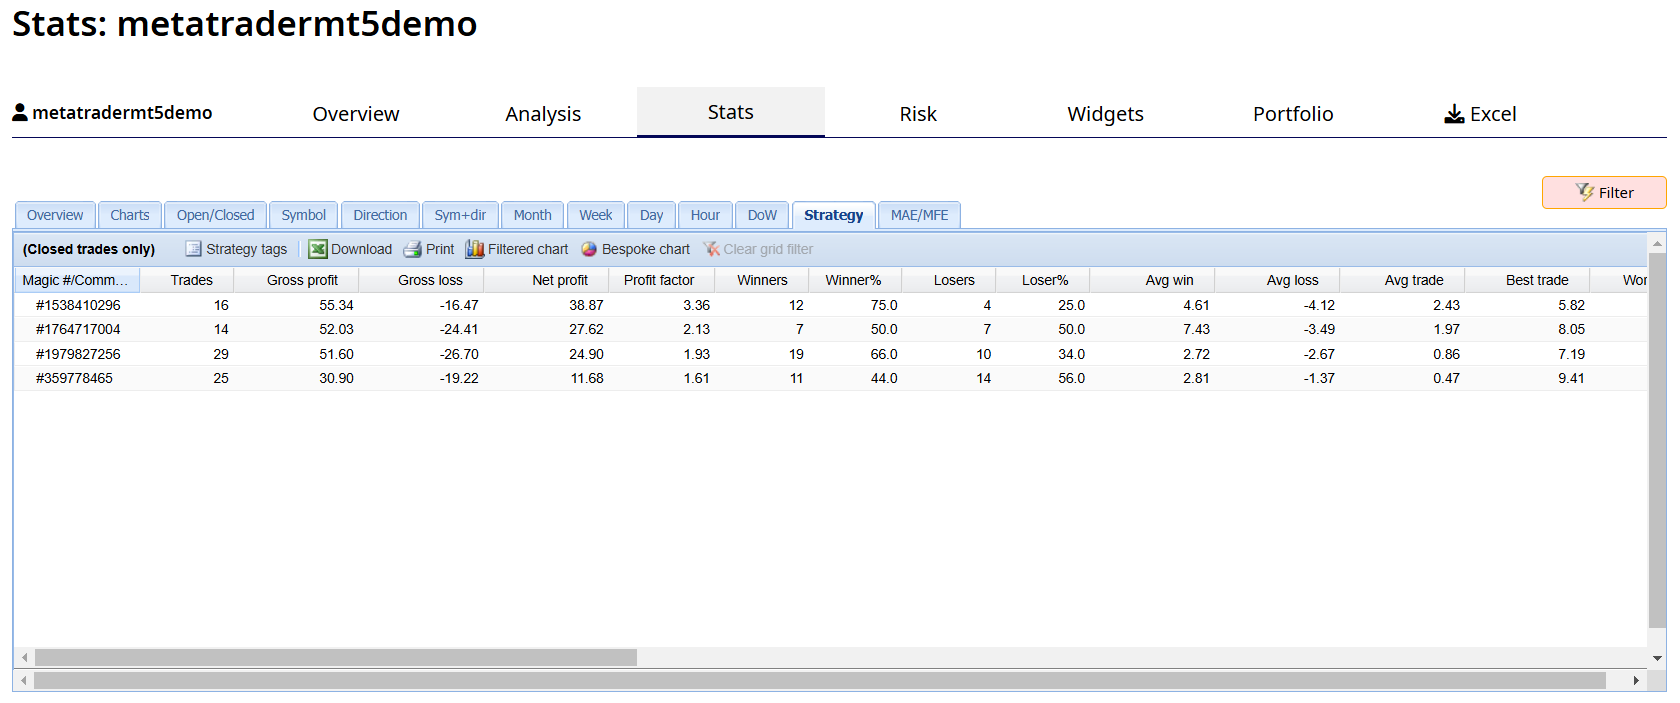Image resolution: width=1680 pixels, height=703 pixels.
Task: Open the Hour sub-tab
Action: [705, 215]
